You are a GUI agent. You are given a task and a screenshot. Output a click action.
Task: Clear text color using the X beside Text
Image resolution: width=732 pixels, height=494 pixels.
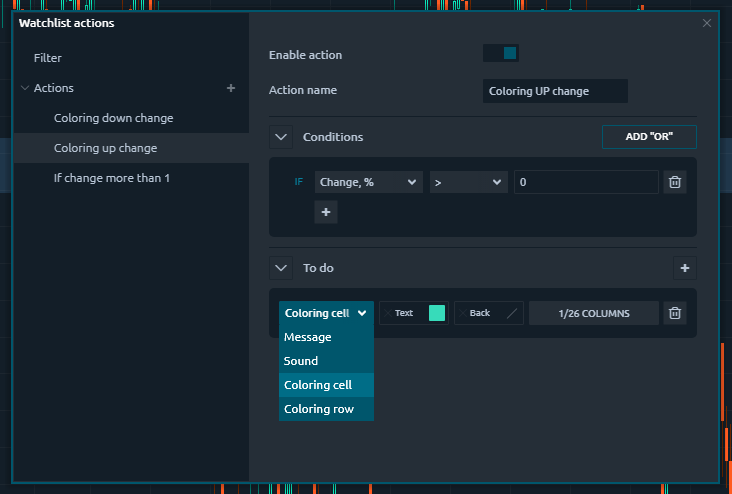tap(387, 313)
